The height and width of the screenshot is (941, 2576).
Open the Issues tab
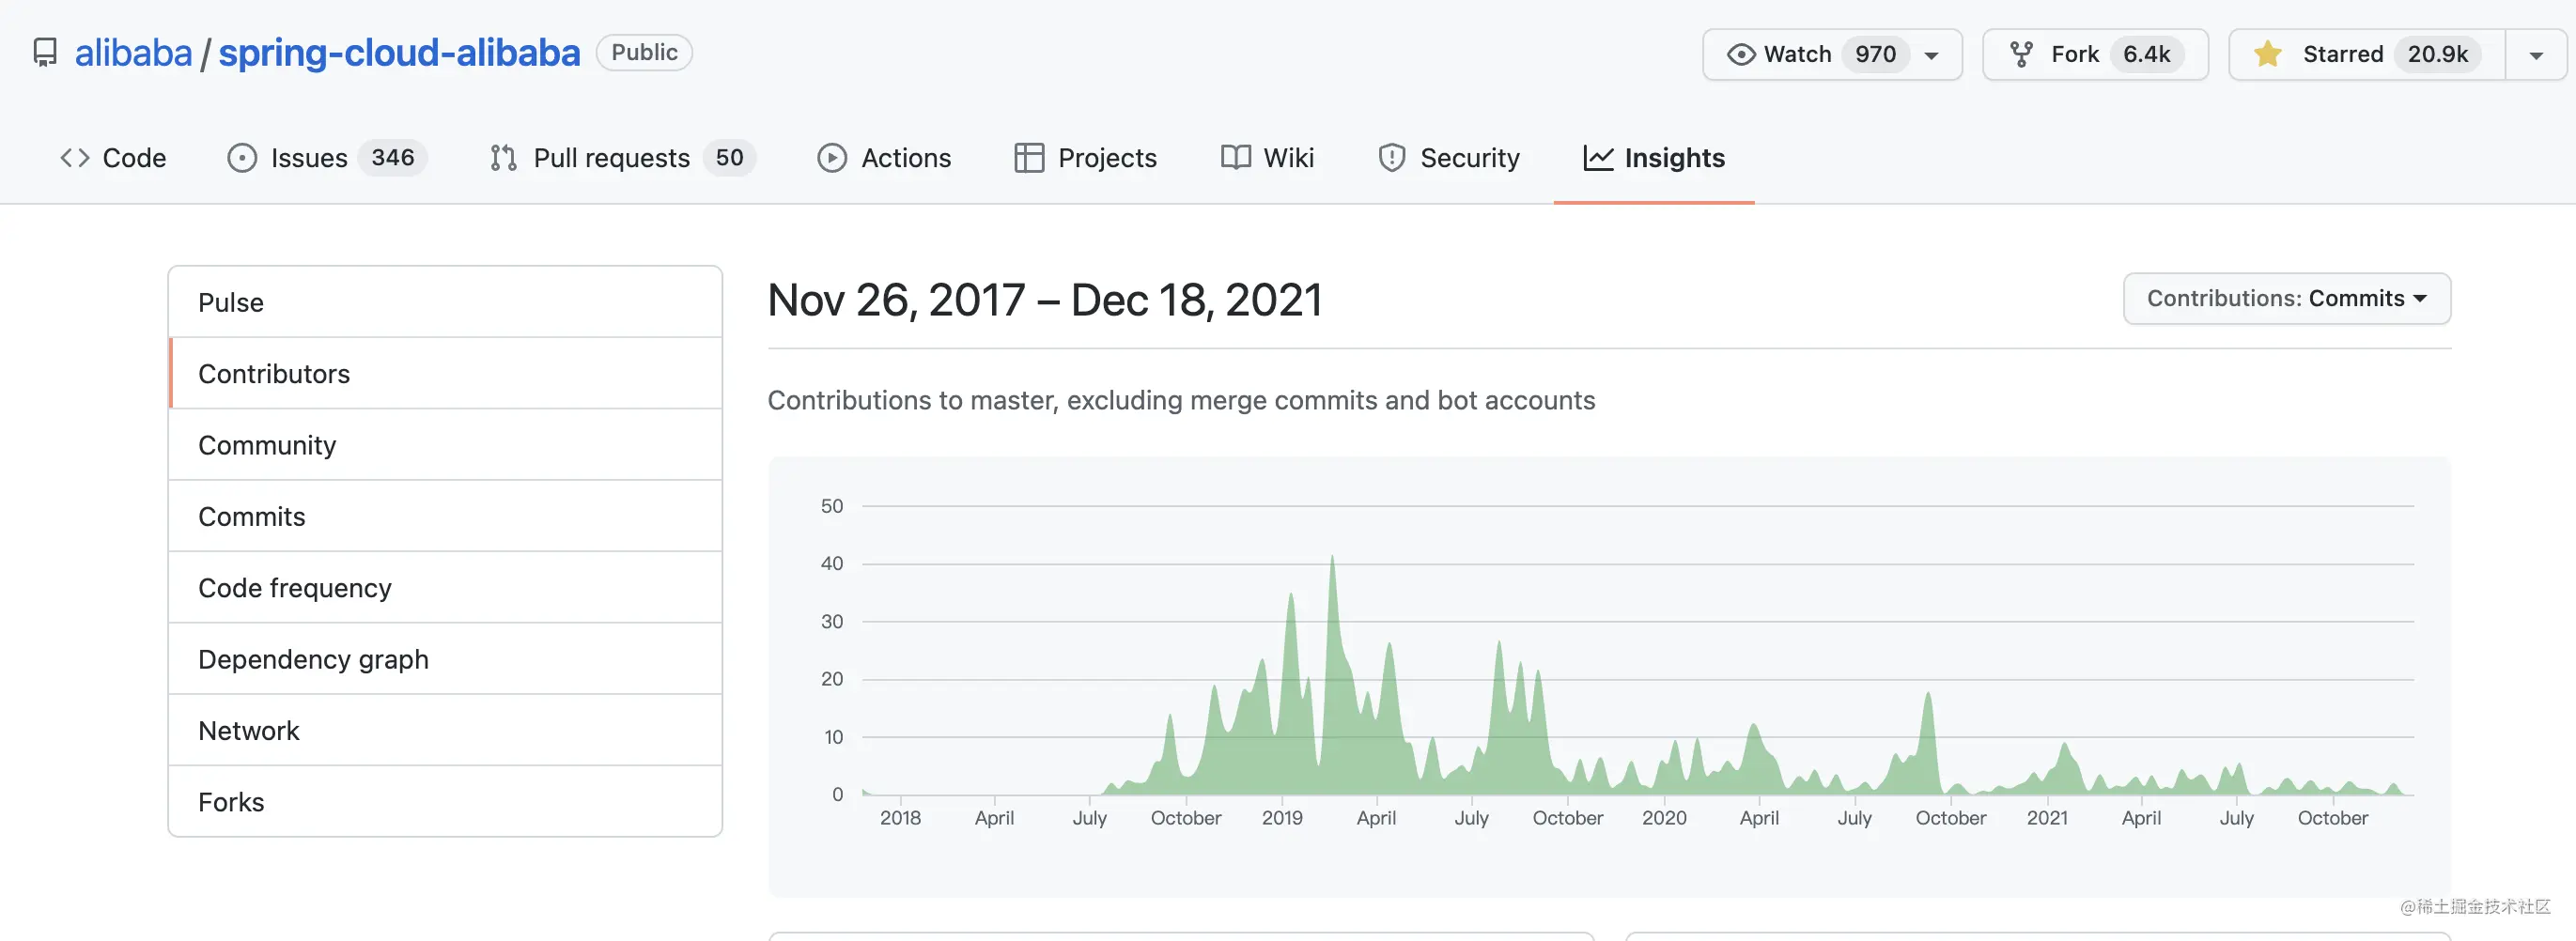click(x=328, y=158)
